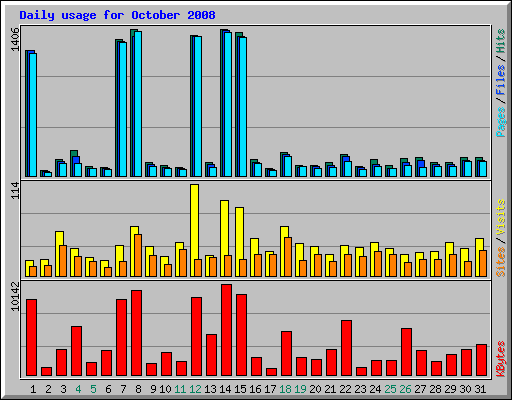Click day '28' on the x-axis
Image resolution: width=512 pixels, height=400 pixels.
point(436,389)
